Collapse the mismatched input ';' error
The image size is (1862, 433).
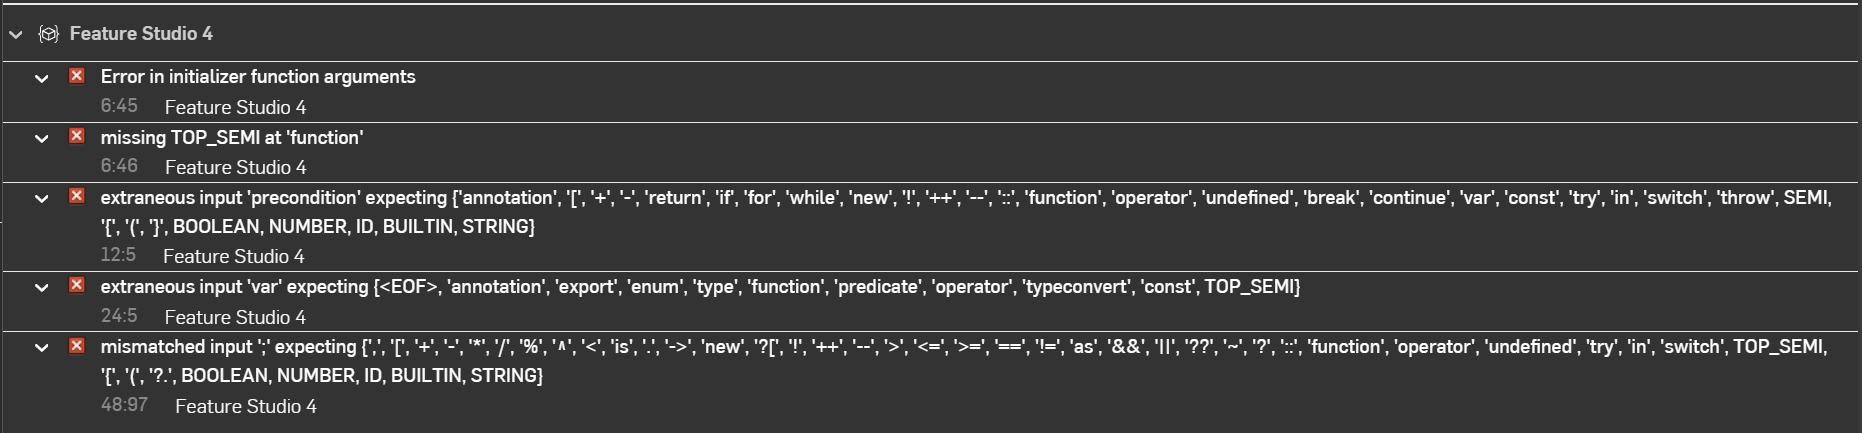42,348
